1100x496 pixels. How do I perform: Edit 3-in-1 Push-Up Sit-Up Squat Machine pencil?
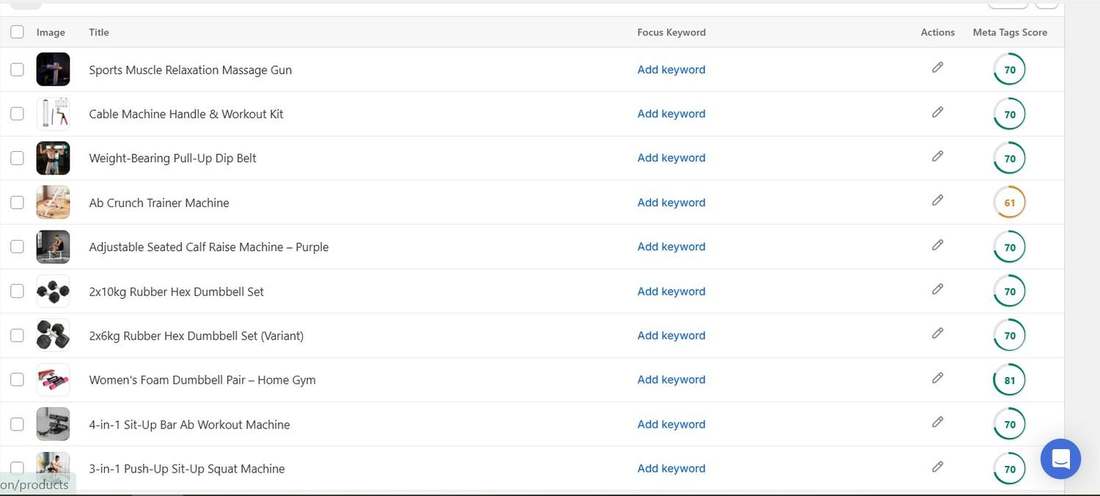(x=937, y=467)
